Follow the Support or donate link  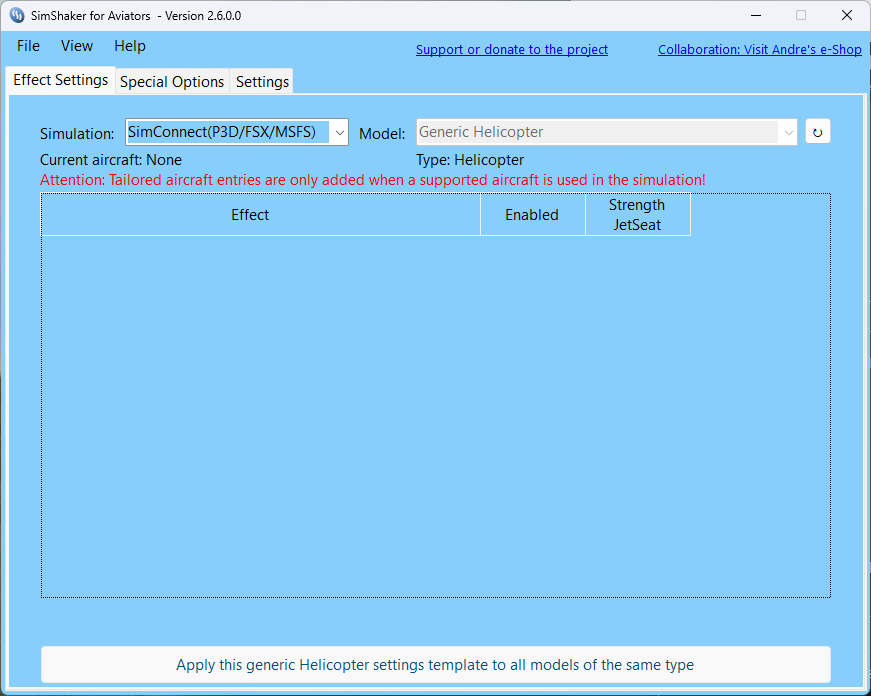pyautogui.click(x=511, y=50)
